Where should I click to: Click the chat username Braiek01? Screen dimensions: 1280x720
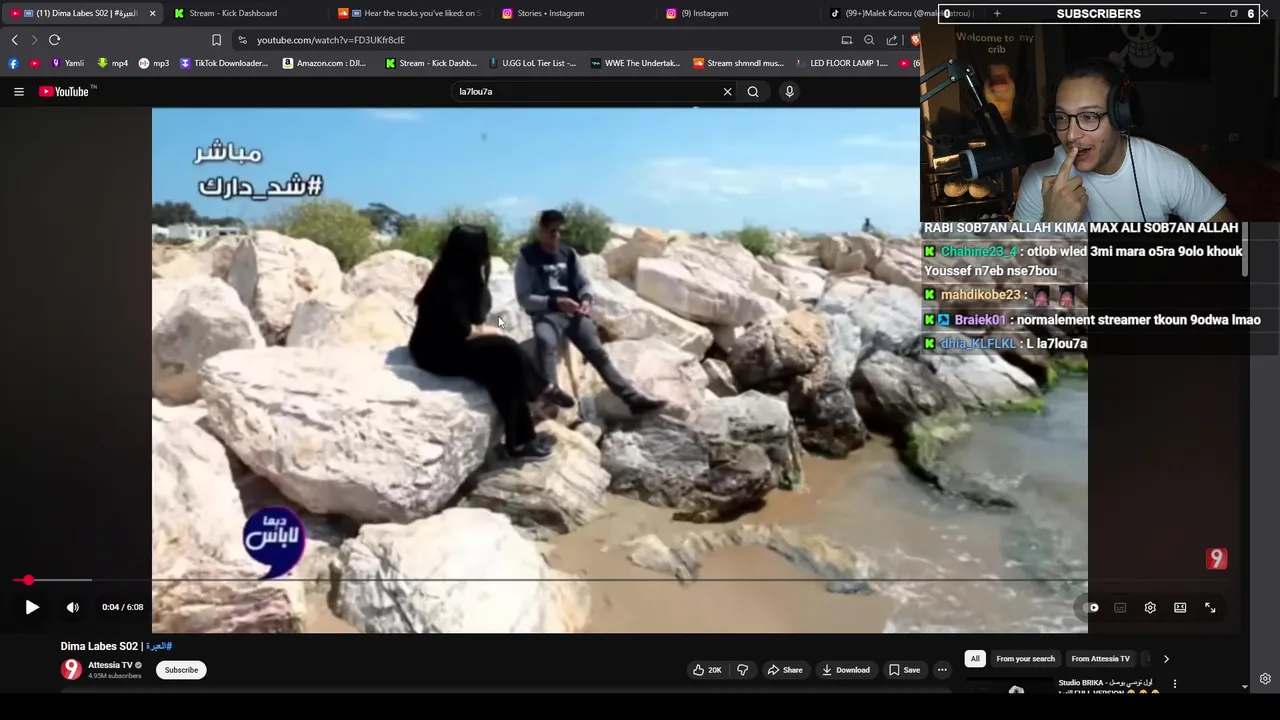979,320
